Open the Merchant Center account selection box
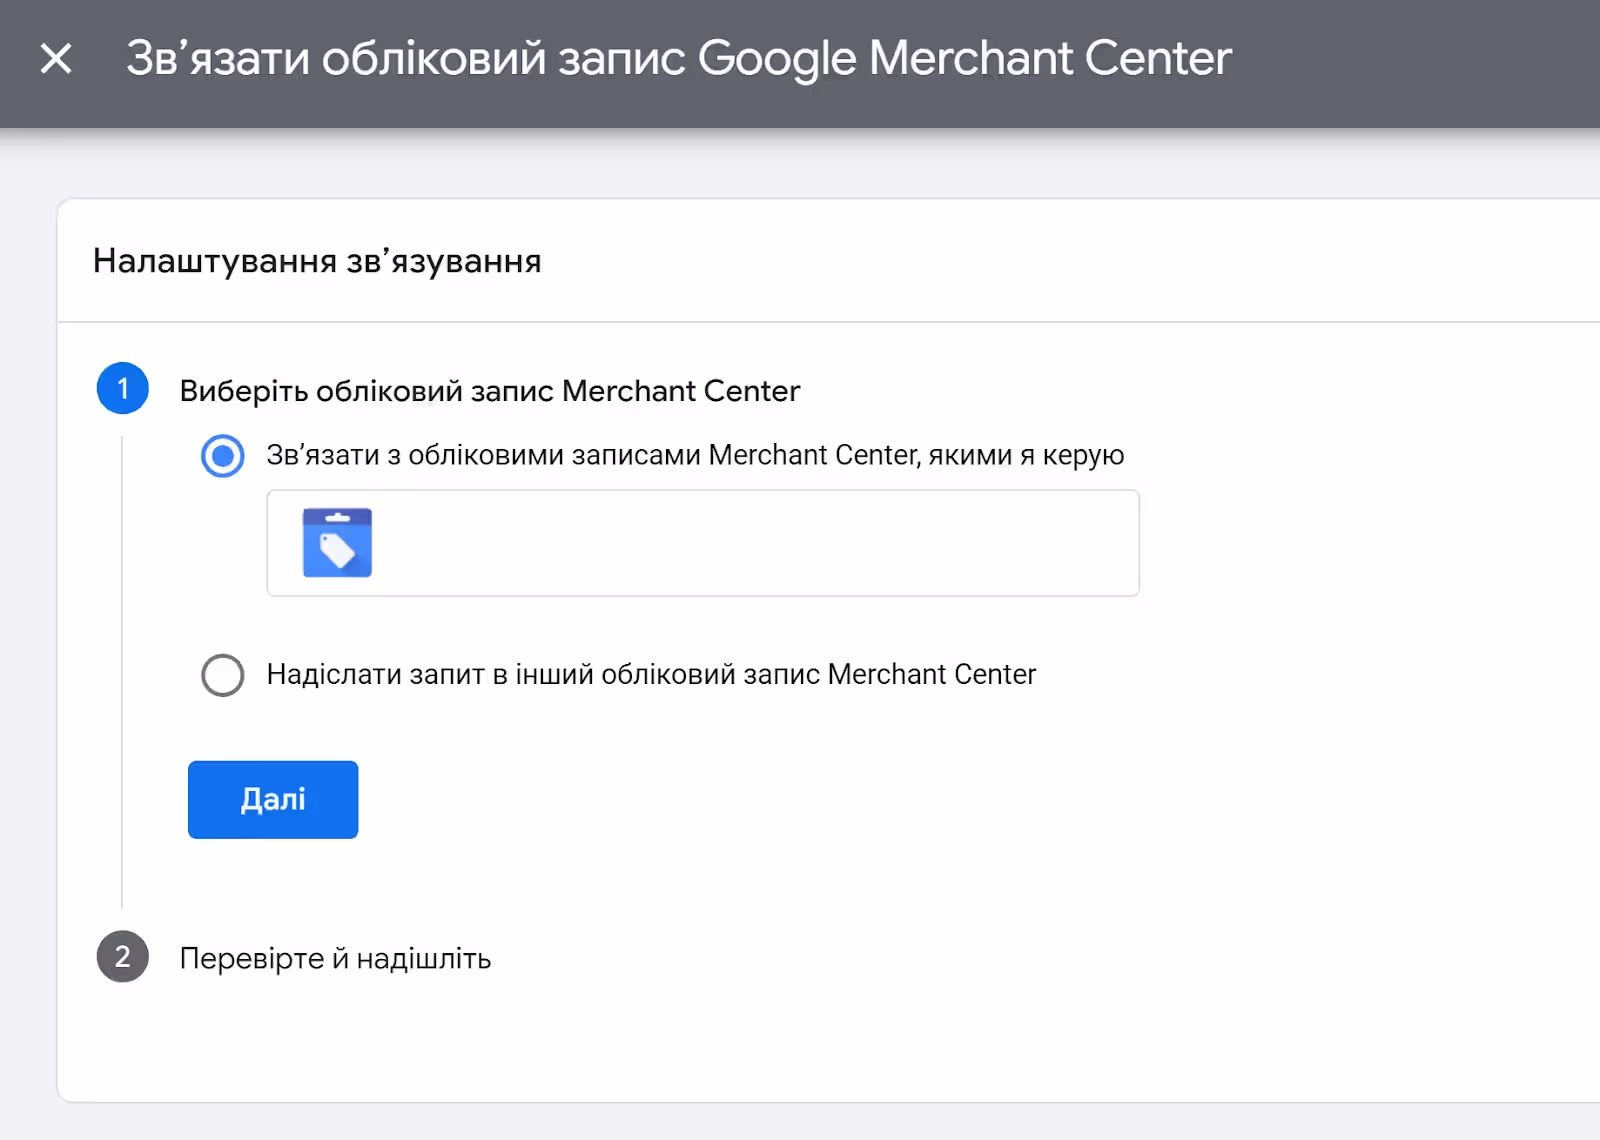Screen dimensions: 1600x1140 [x=703, y=543]
